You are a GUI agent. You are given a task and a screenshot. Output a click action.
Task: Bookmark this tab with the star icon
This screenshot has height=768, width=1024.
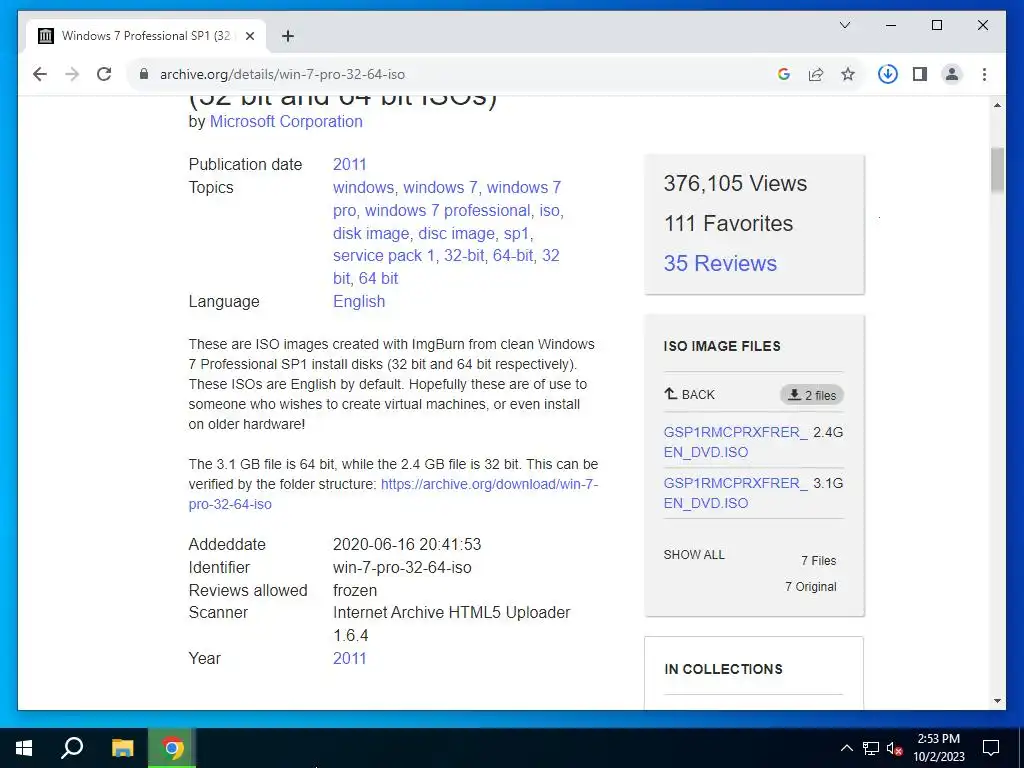[848, 74]
